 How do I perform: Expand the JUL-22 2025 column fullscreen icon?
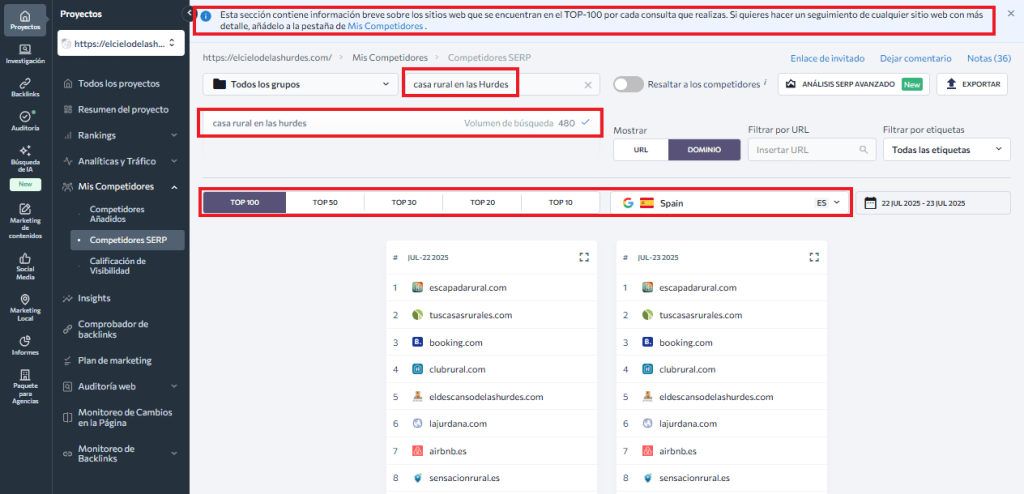coord(584,257)
